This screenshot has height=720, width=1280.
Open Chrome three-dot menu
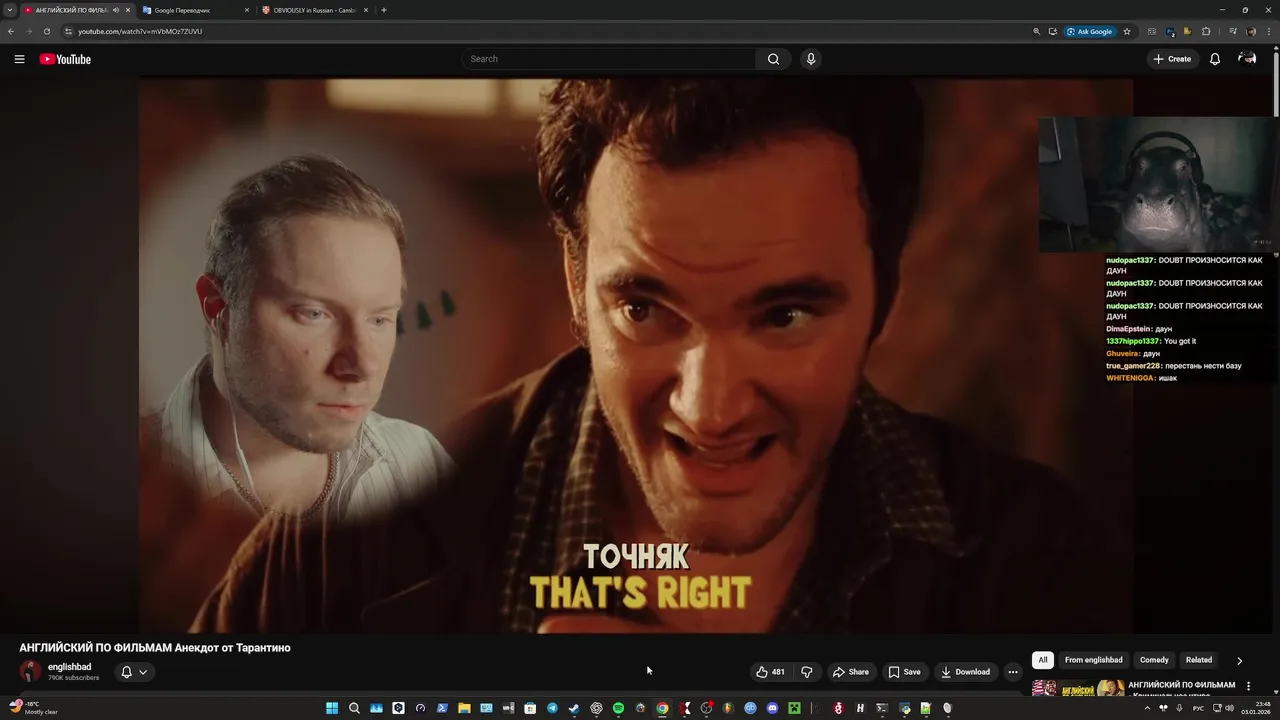1268,31
